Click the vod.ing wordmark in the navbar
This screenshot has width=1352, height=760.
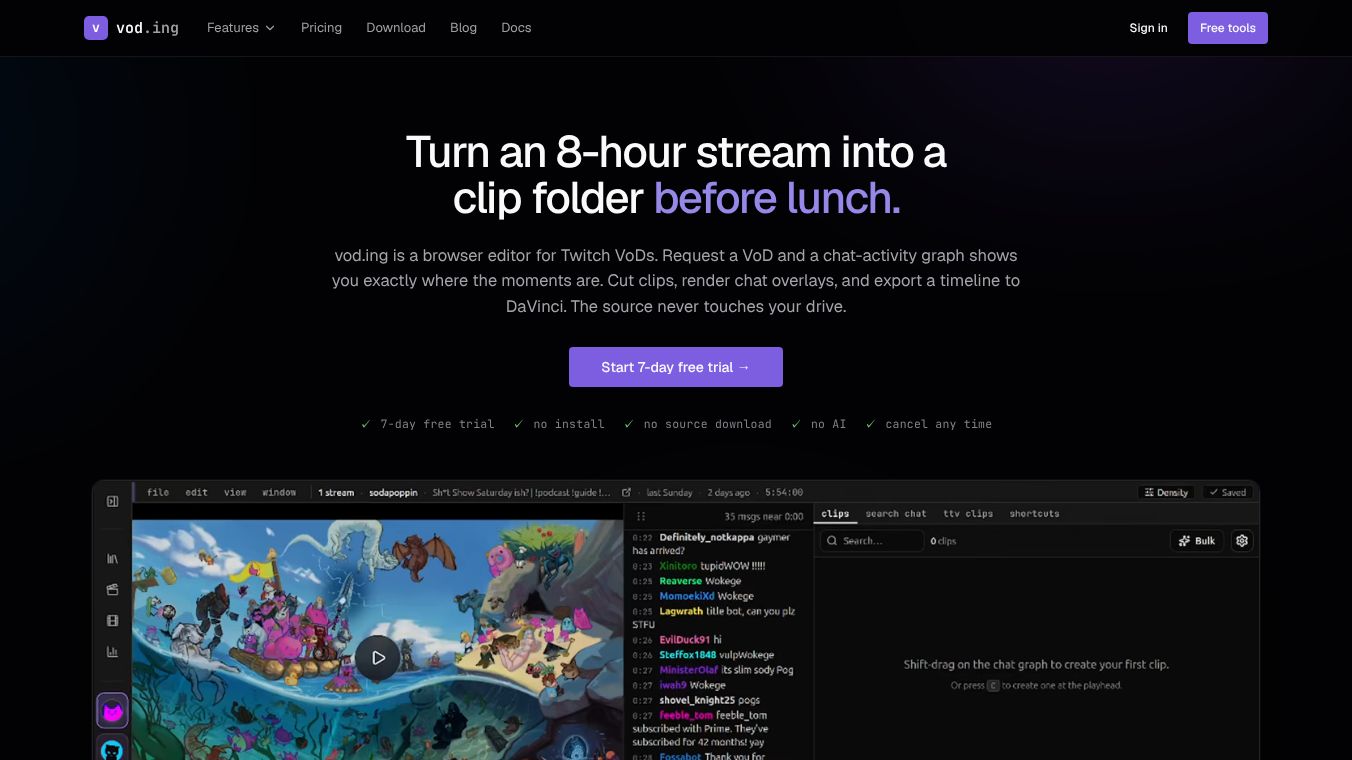click(147, 28)
